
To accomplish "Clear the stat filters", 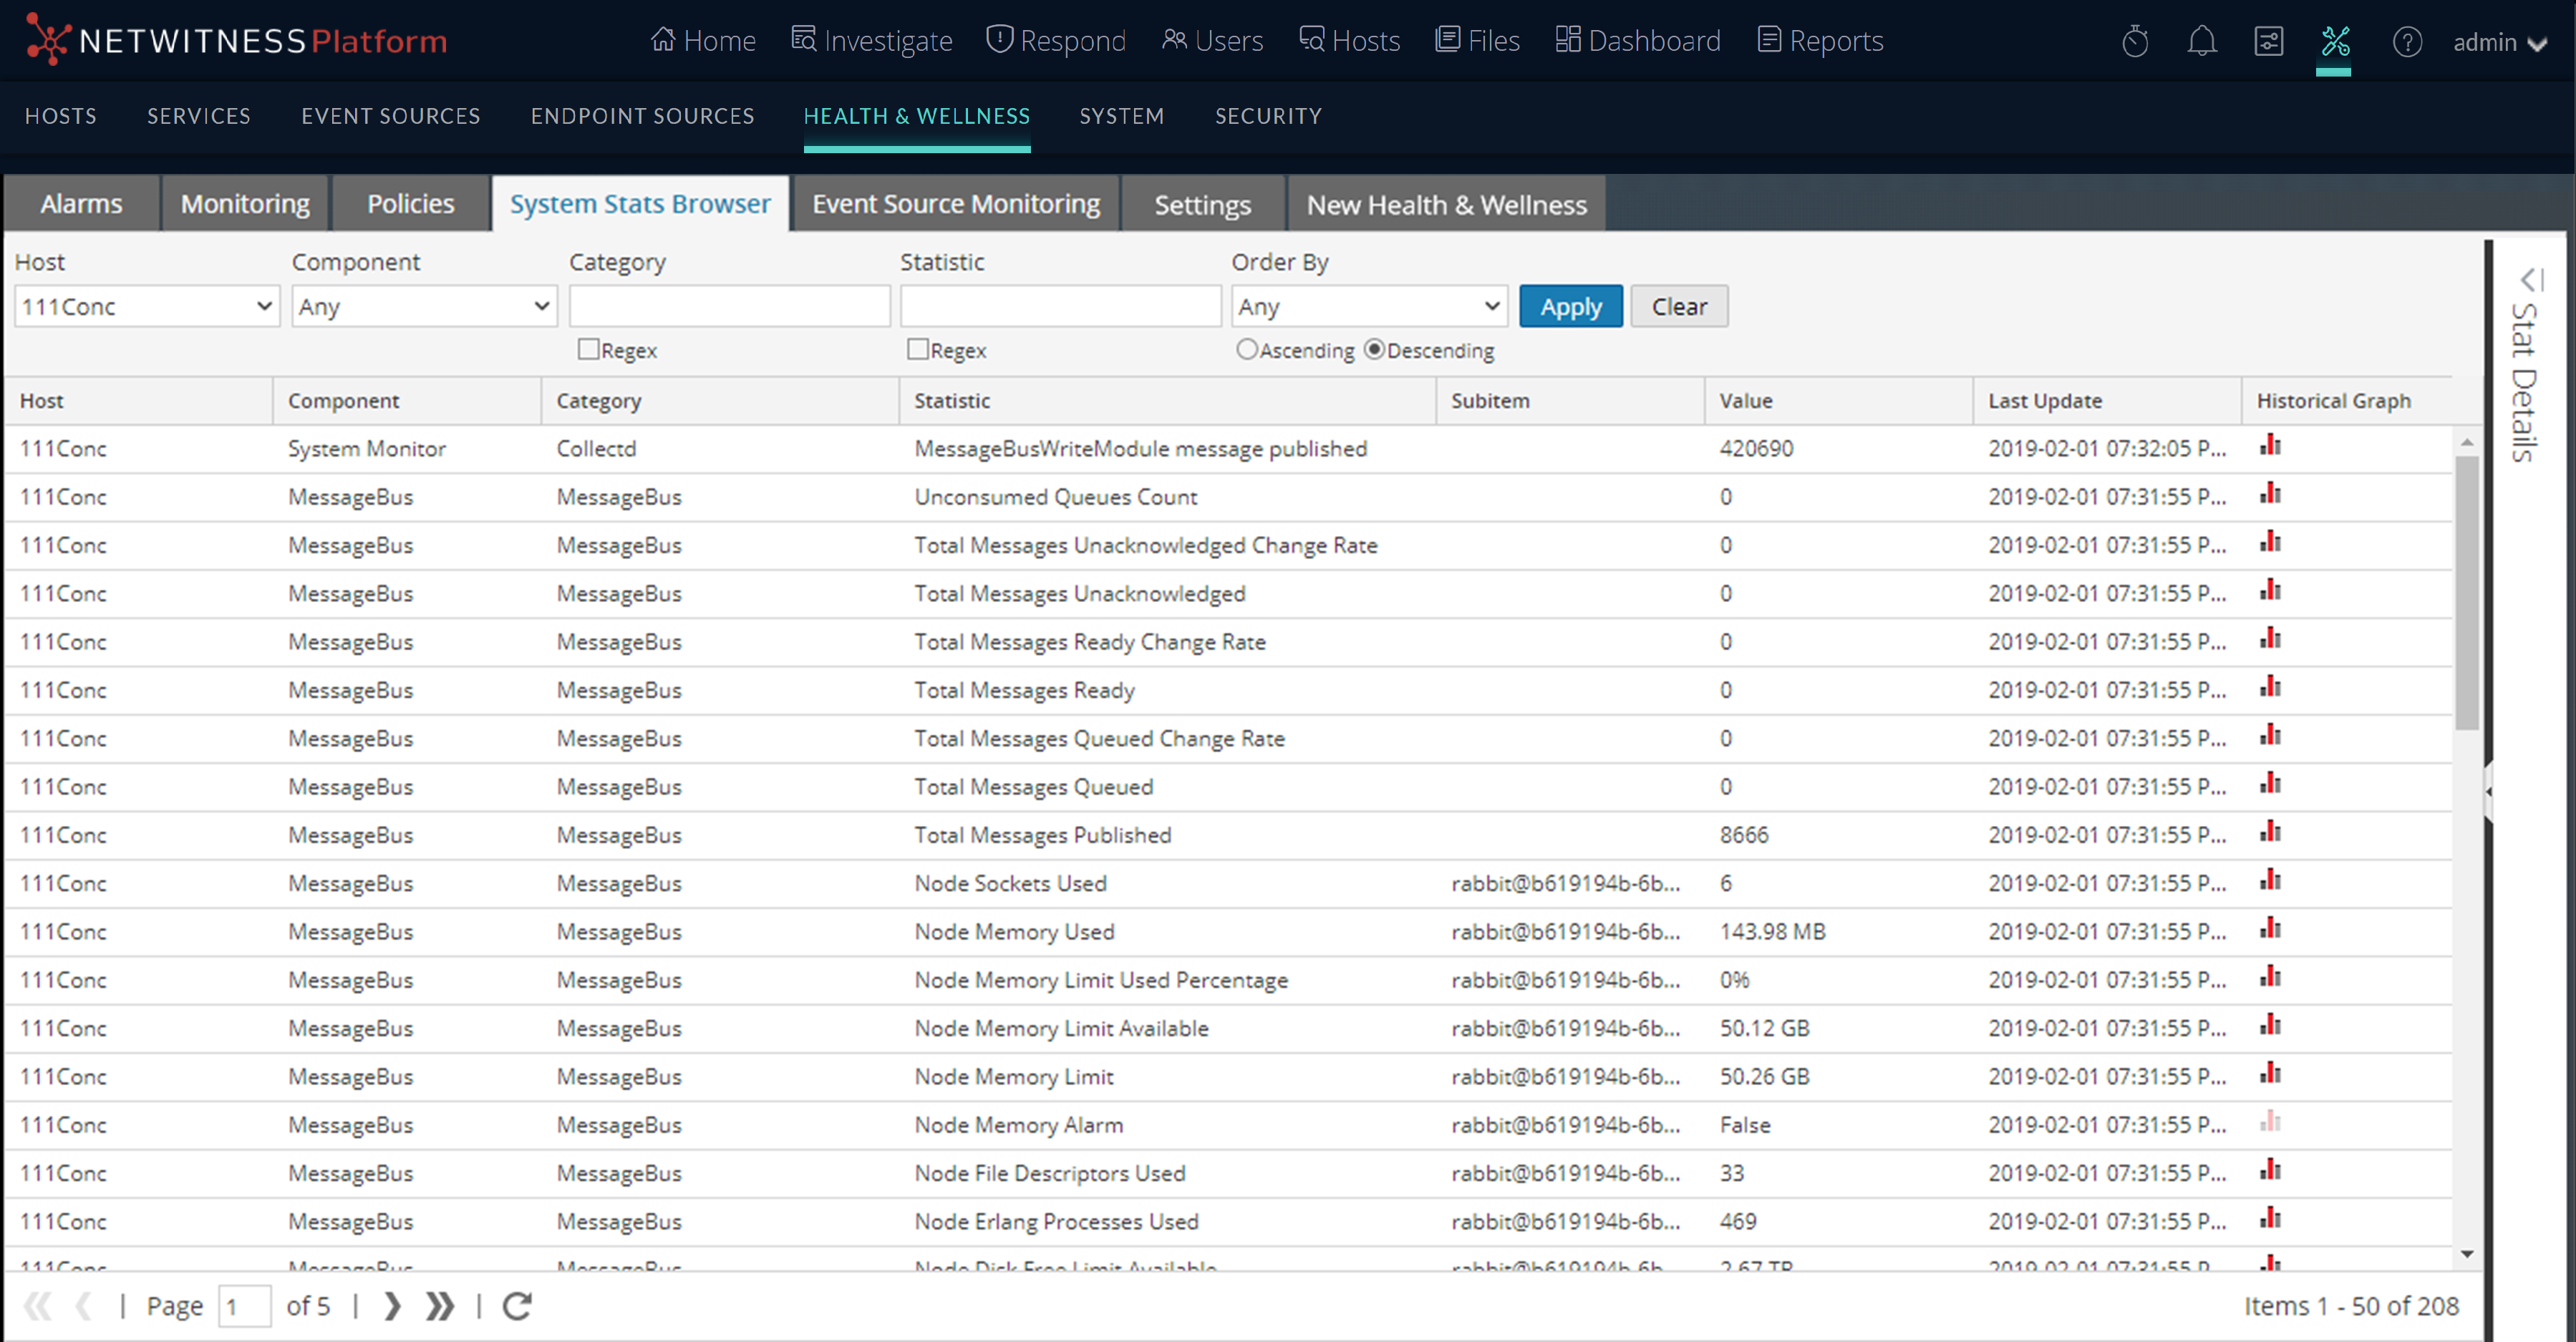I will pos(1679,306).
